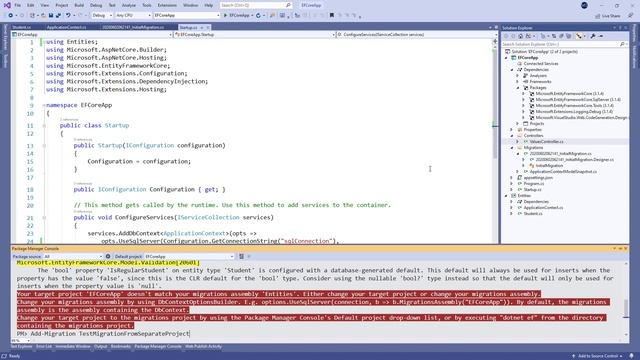The image size is (640, 360).
Task: Click the Switch Views icon in Solution Explorer
Action: click(x=528, y=36)
